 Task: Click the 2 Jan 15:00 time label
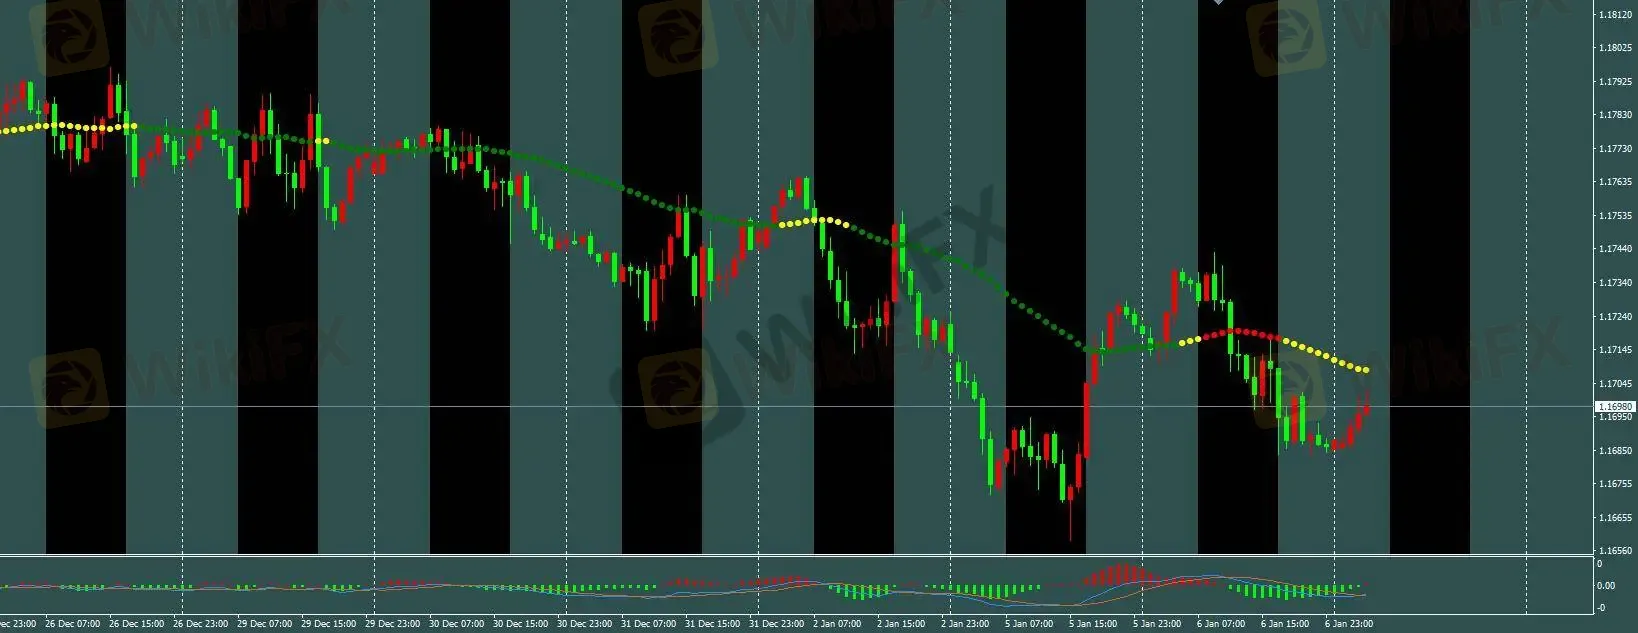click(900, 624)
